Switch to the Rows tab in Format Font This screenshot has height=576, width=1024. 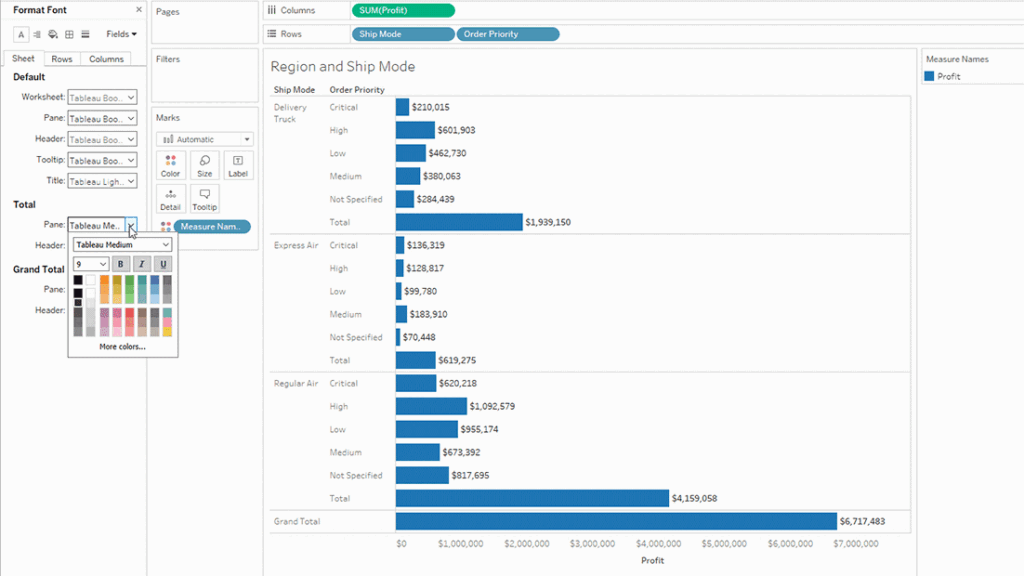[61, 58]
